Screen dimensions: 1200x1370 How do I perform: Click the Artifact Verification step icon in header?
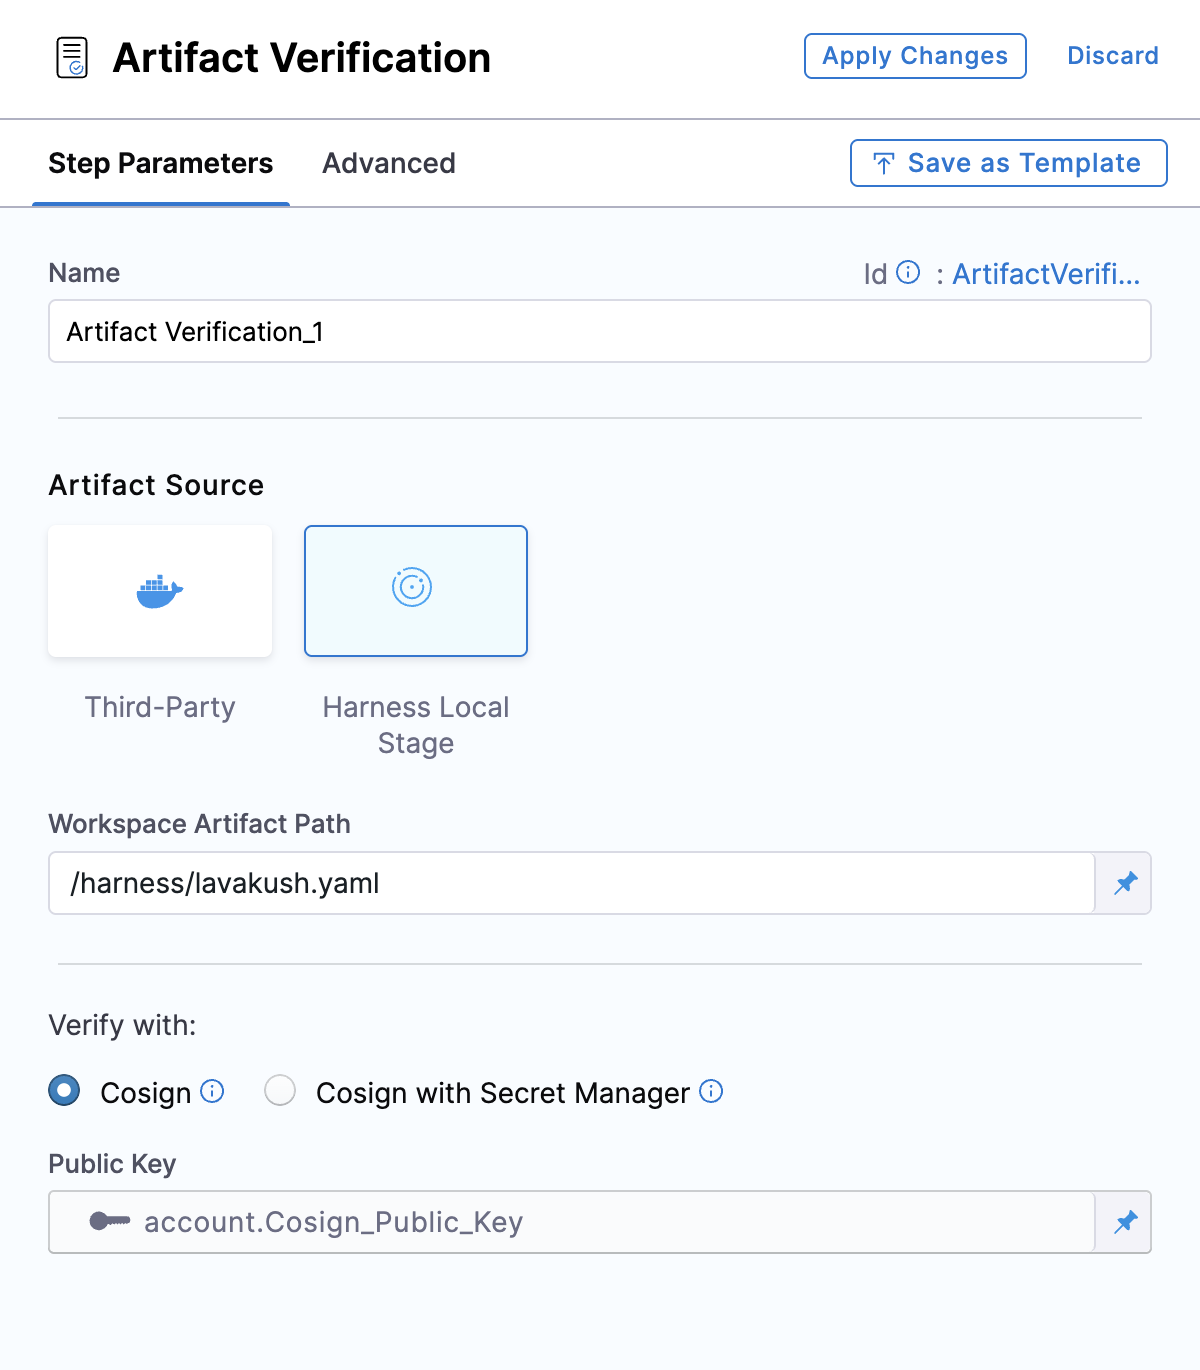[71, 58]
